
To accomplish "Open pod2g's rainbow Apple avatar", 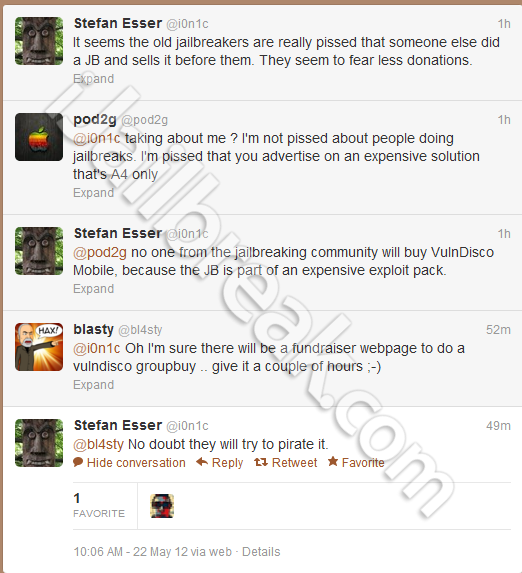I will point(39,137).
